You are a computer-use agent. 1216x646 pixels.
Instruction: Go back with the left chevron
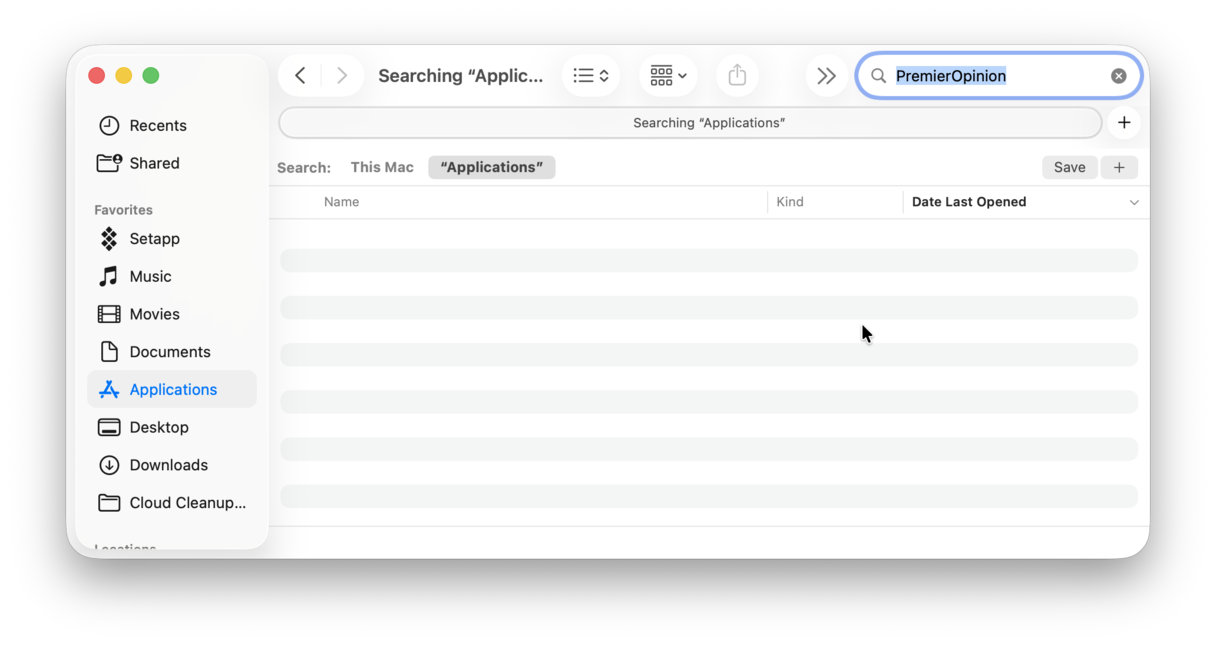[300, 76]
